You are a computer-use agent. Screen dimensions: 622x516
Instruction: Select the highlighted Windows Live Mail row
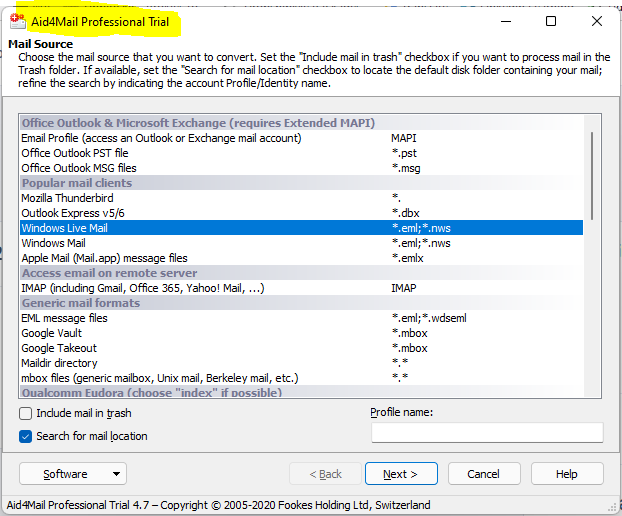[x=301, y=228]
